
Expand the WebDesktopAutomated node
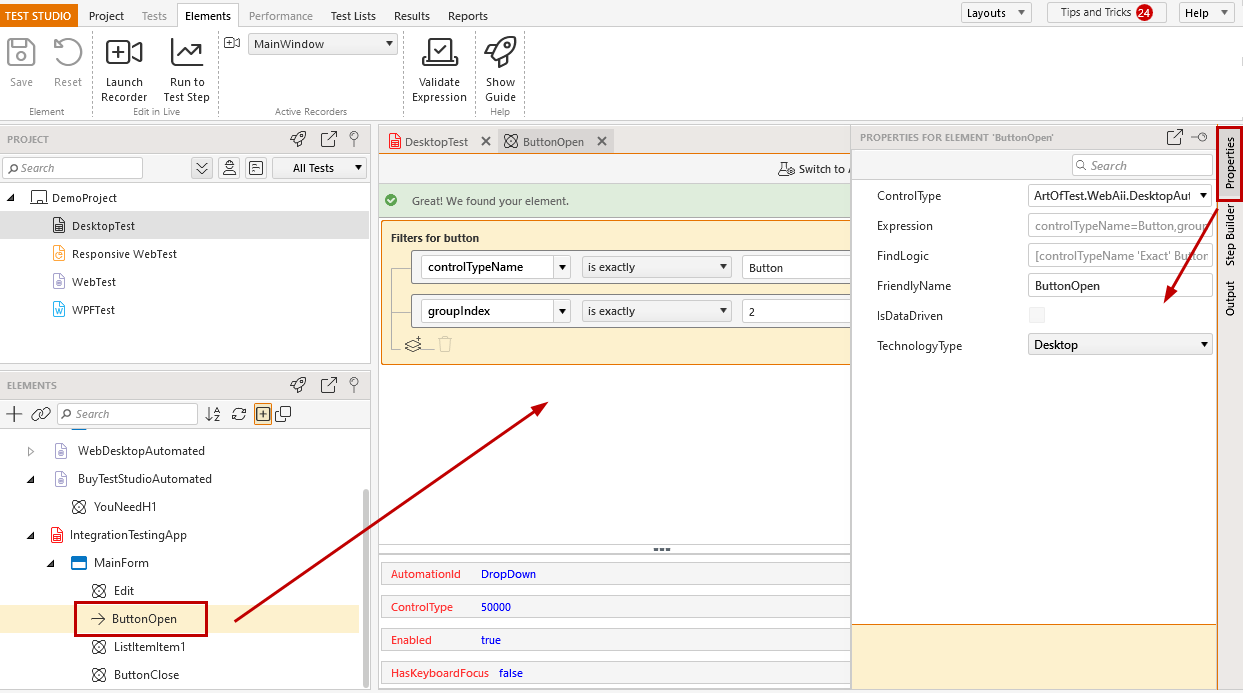point(31,451)
